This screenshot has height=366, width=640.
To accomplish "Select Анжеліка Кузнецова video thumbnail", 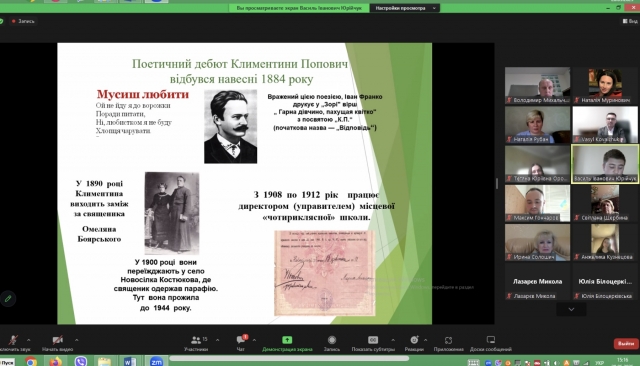I will 605,242.
